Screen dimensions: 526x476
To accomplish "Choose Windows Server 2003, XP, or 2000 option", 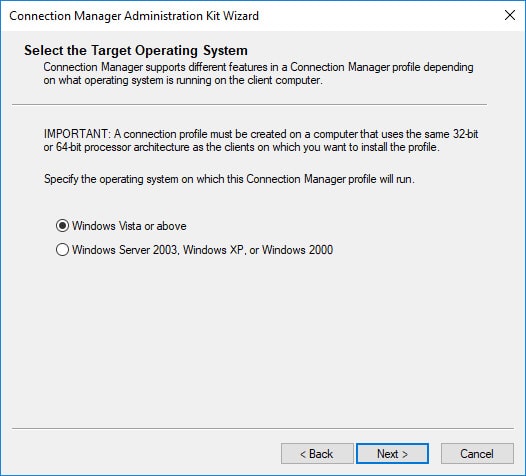I will (x=62, y=250).
